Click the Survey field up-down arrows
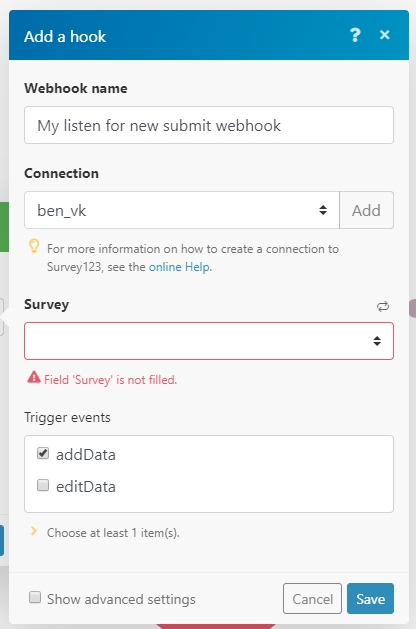The image size is (416, 629). point(377,341)
